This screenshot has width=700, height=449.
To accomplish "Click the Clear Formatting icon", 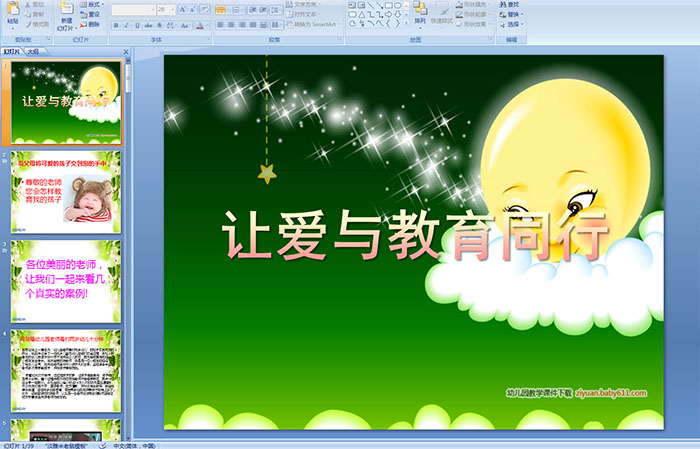I will pos(205,10).
